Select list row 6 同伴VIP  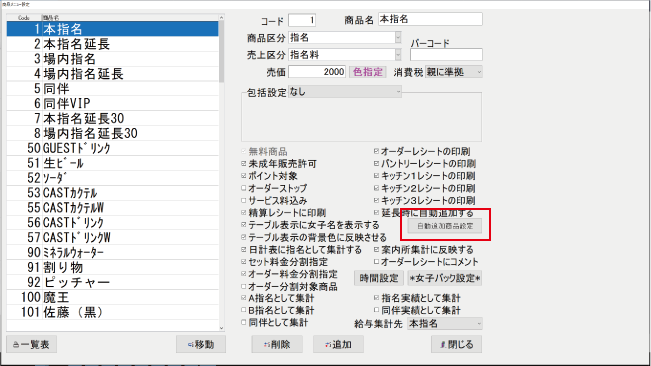[x=113, y=103]
